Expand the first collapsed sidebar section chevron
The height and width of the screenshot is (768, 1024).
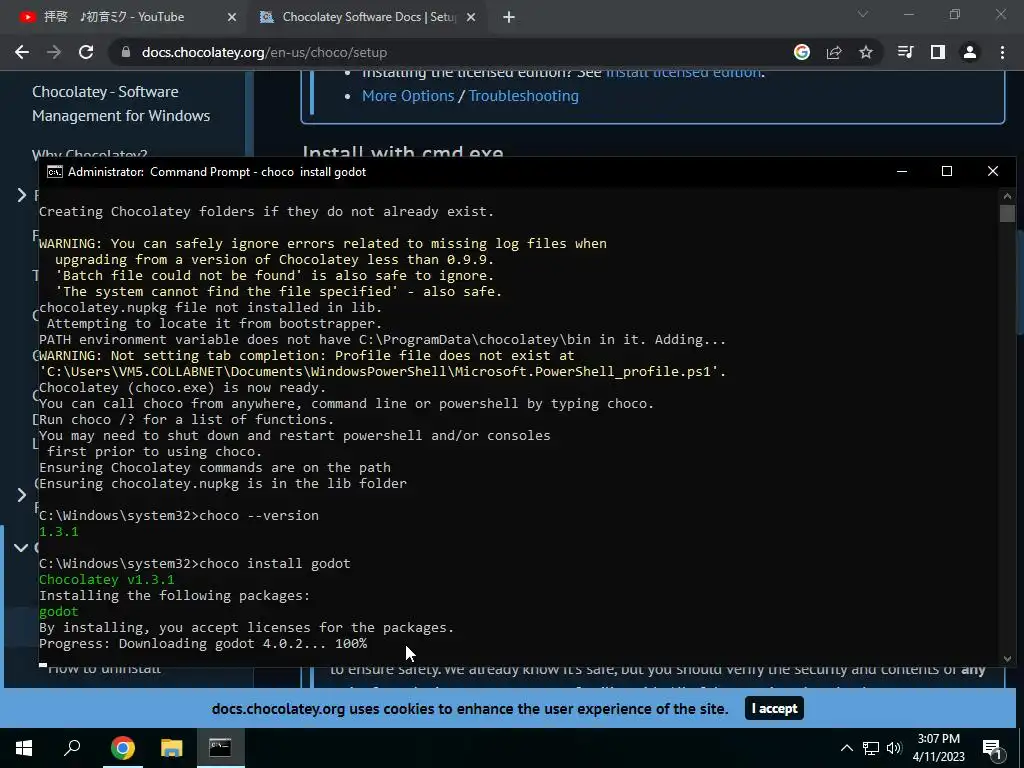[x=22, y=195]
